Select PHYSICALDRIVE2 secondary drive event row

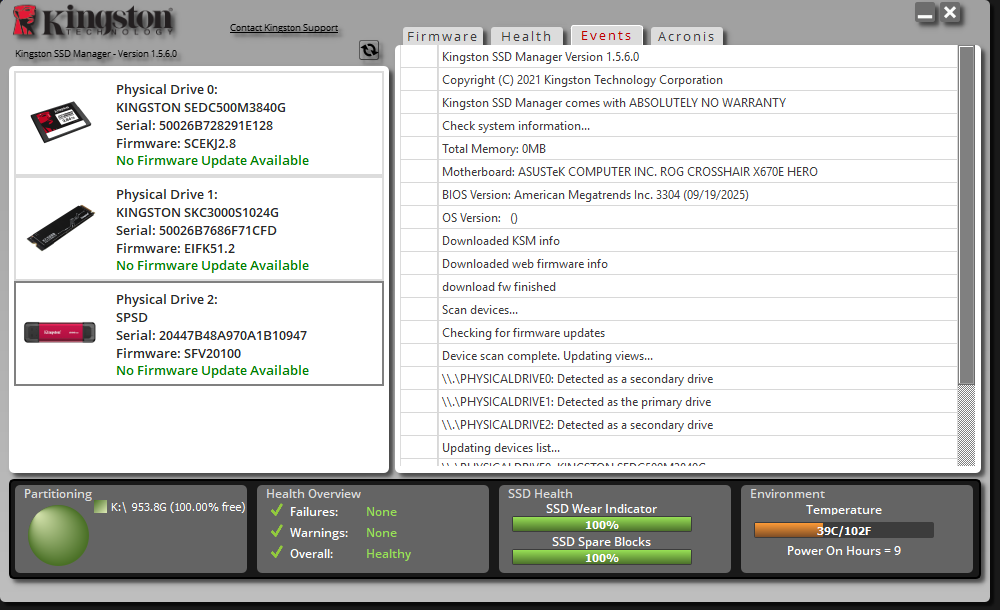pyautogui.click(x=679, y=424)
